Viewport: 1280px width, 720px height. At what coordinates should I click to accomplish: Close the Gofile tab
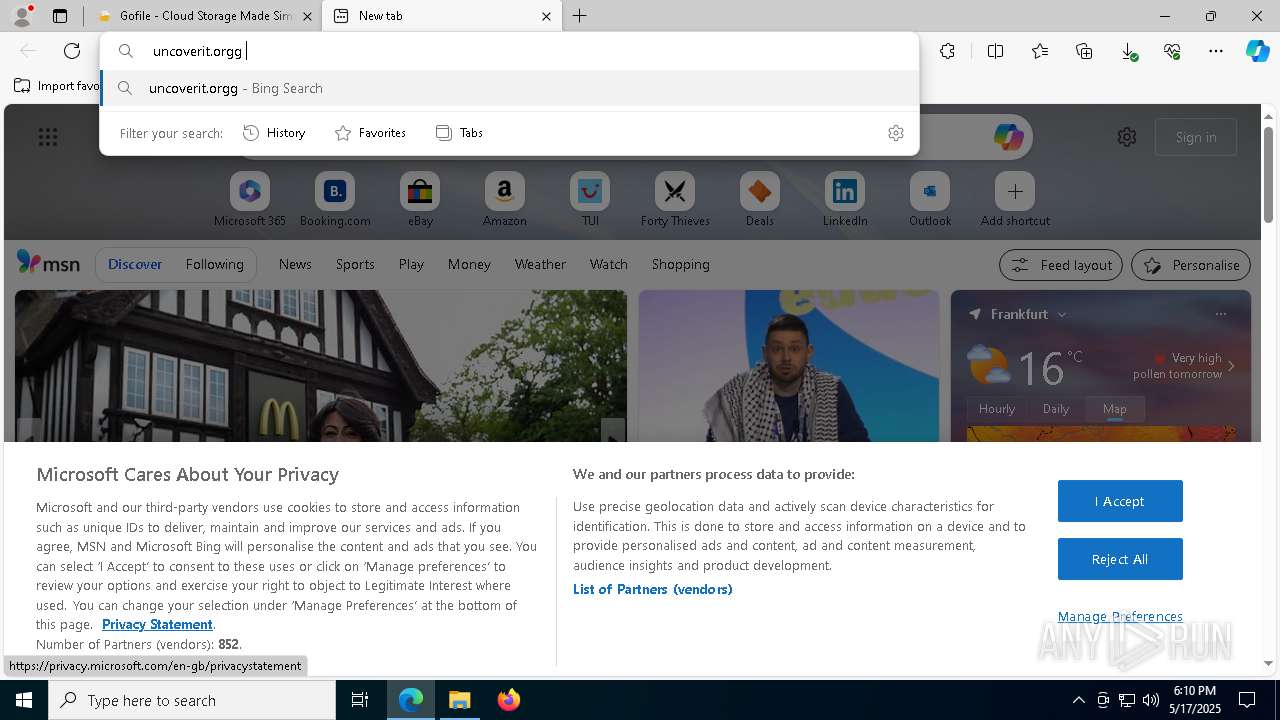(307, 16)
